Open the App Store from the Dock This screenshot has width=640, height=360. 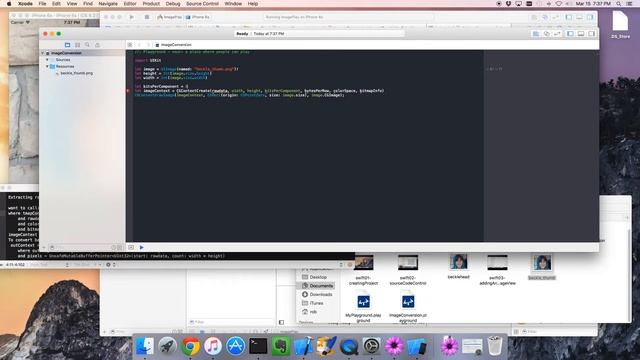point(236,346)
